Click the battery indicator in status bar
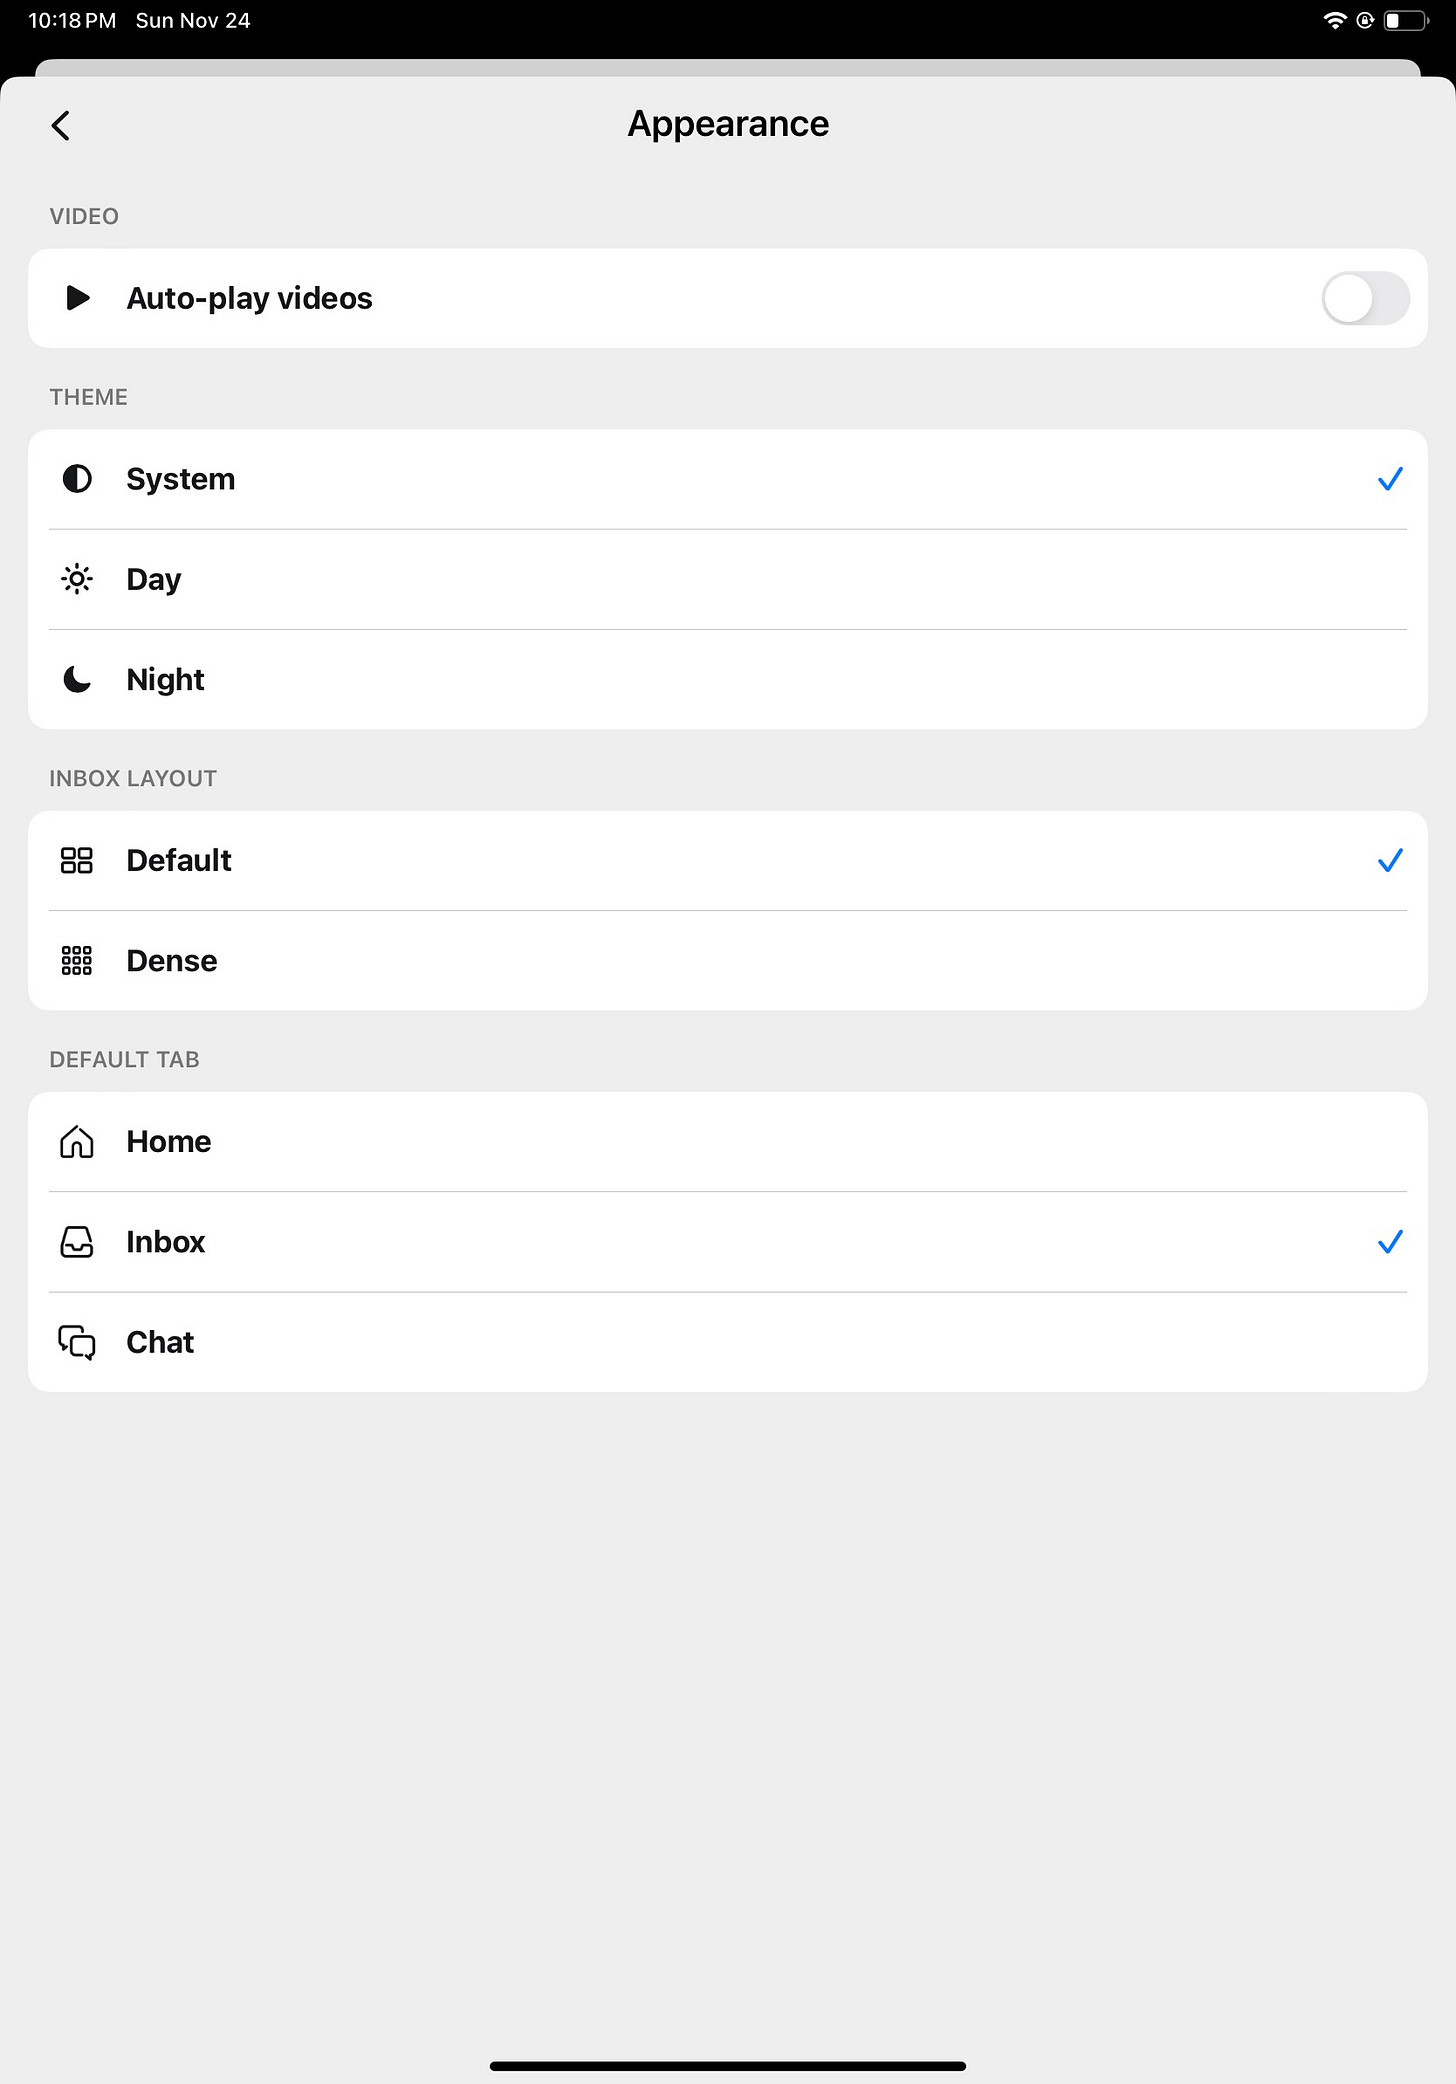The height and width of the screenshot is (2084, 1456). click(x=1406, y=20)
